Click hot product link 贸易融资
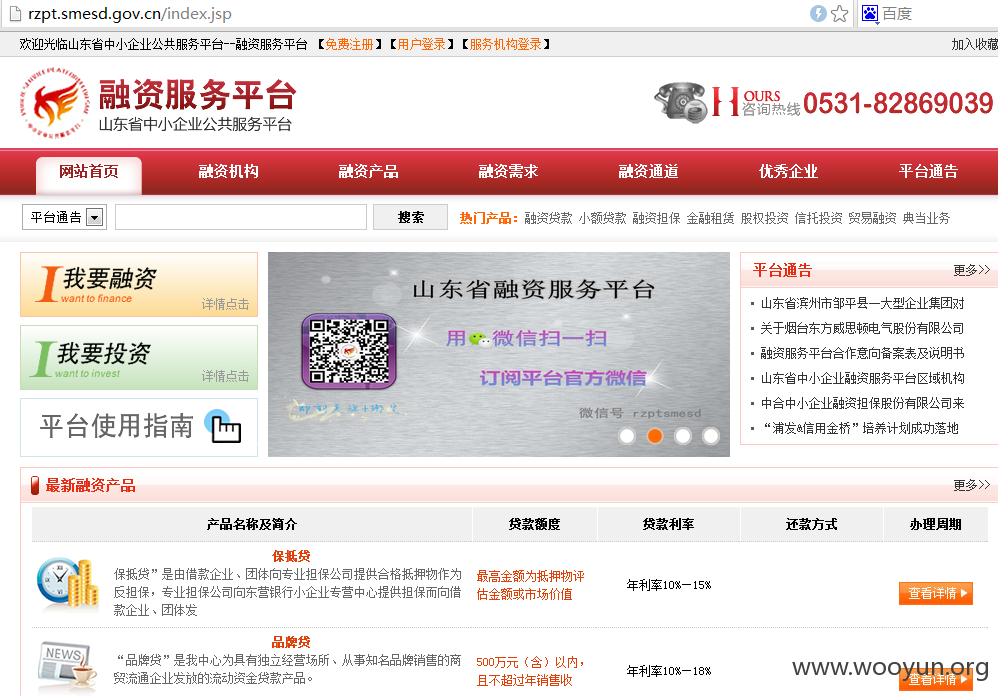This screenshot has height=696, width=998. (x=873, y=218)
